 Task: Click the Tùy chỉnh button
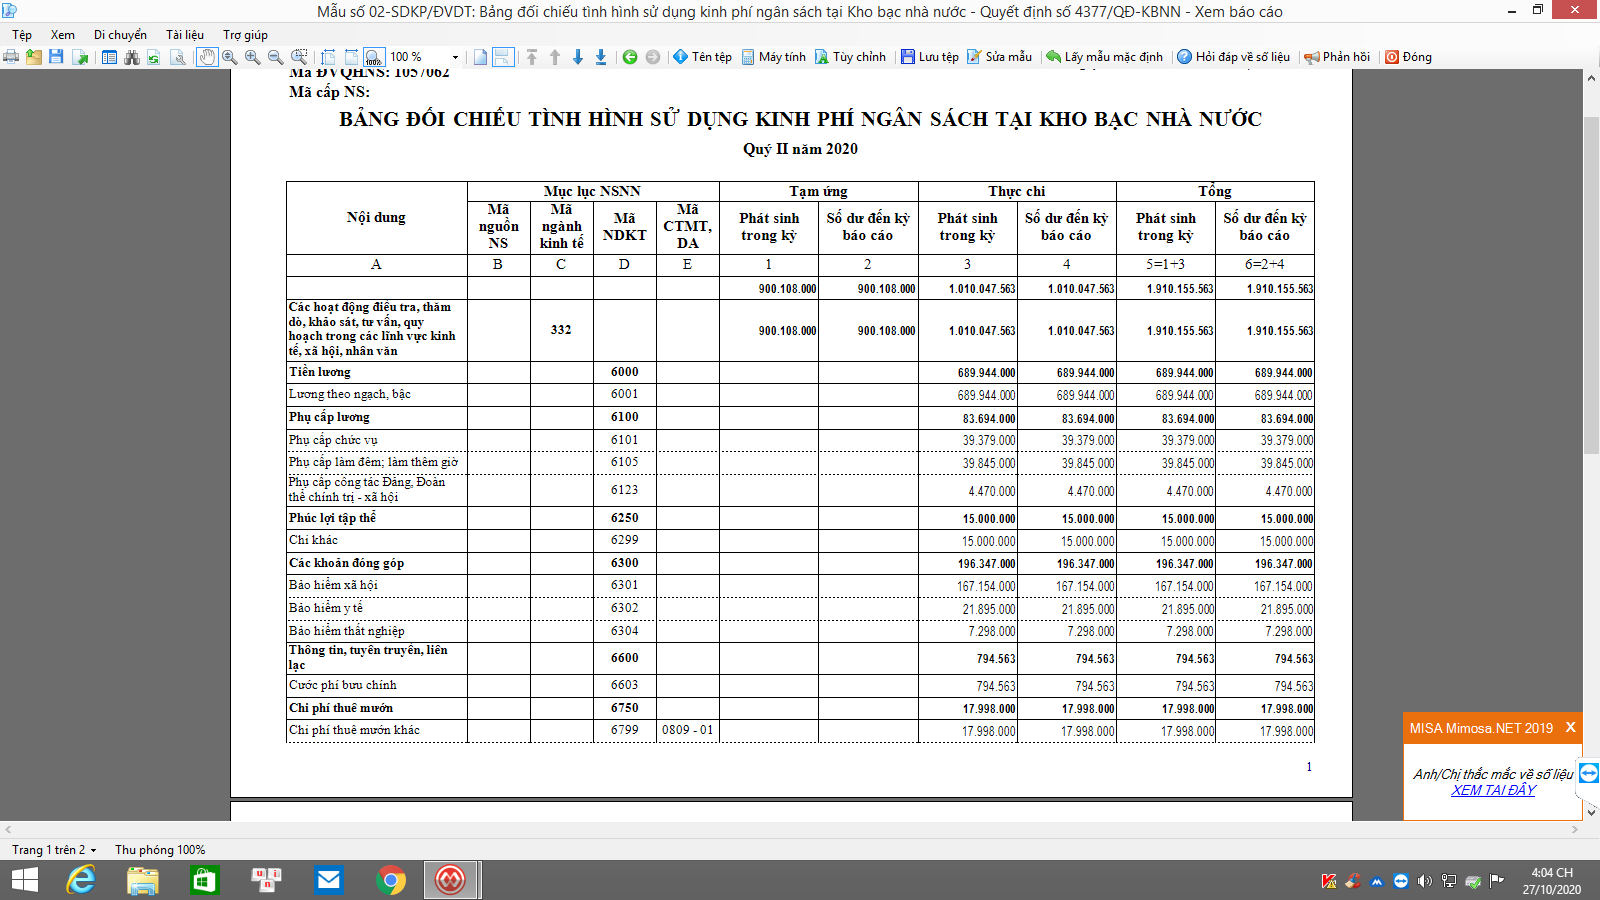(x=850, y=57)
